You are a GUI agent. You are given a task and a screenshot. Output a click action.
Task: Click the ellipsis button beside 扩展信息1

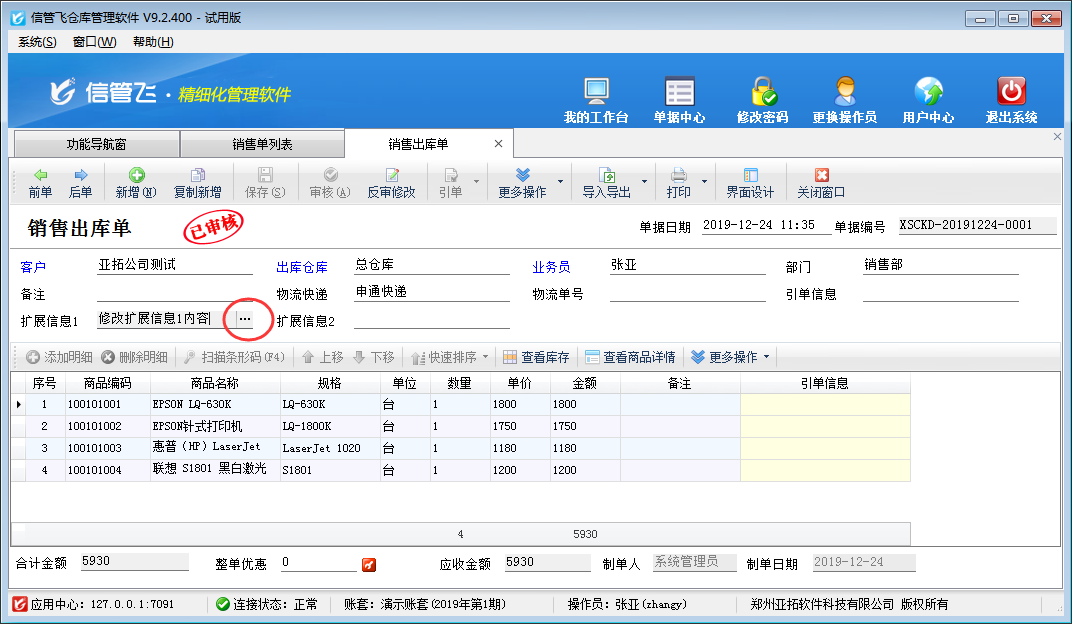pyautogui.click(x=244, y=319)
